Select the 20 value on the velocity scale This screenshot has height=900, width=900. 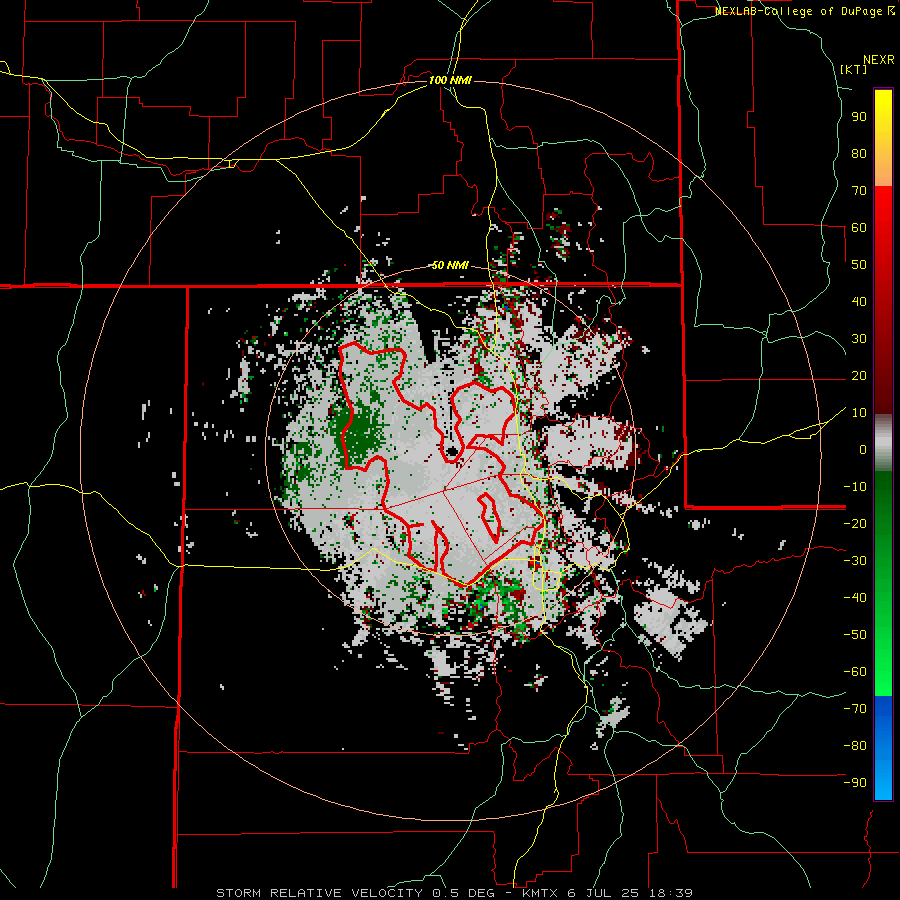(x=859, y=375)
